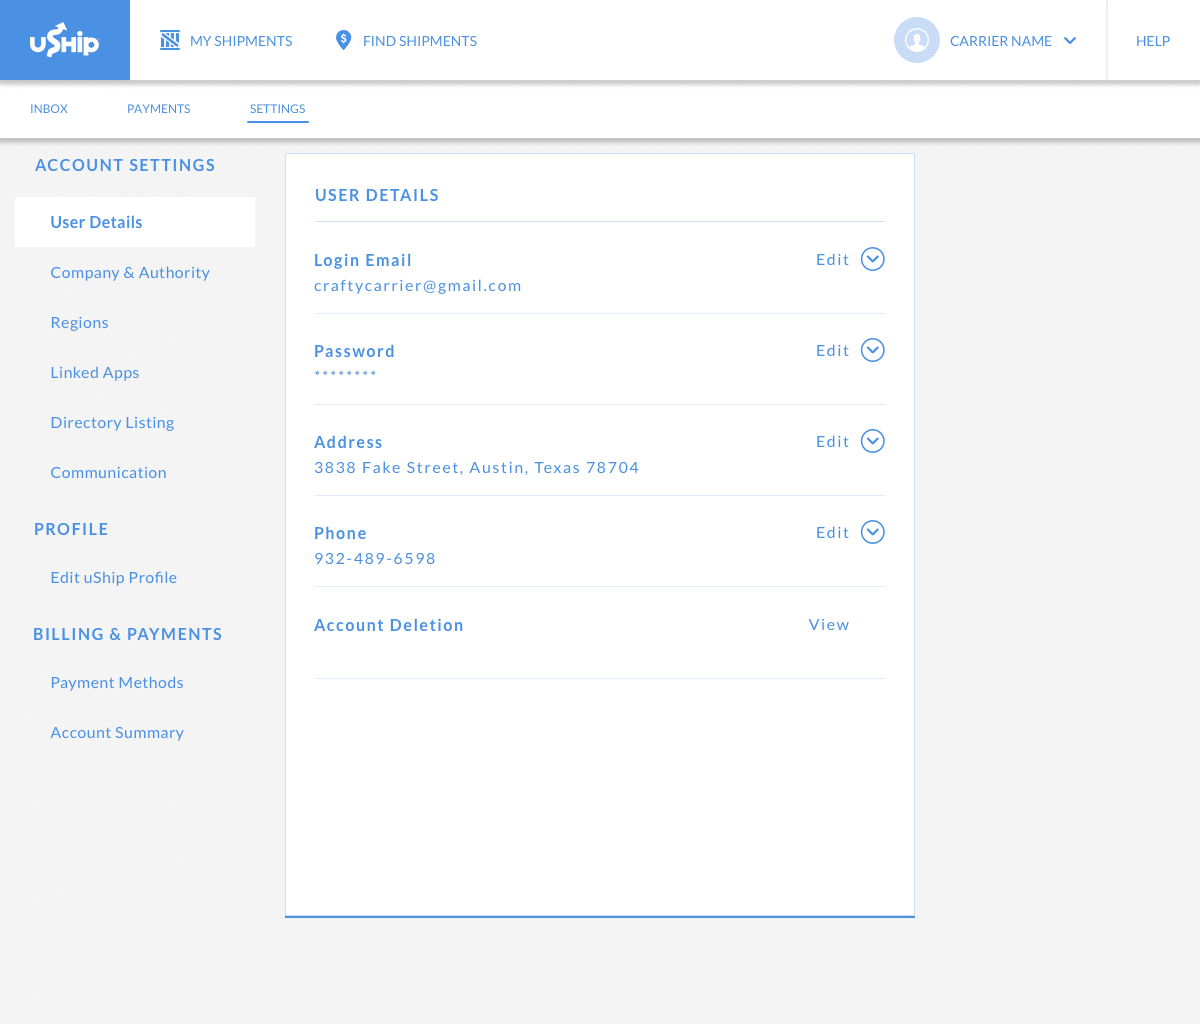This screenshot has width=1200, height=1024.
Task: Click the Address label
Action: point(348,442)
